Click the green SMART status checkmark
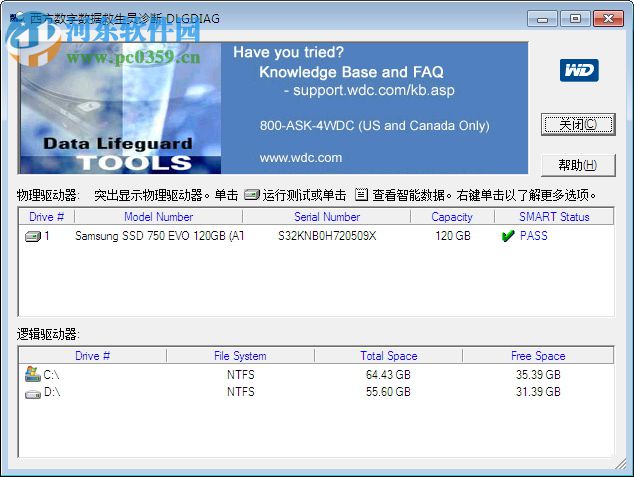Screen dimensions: 634x477 click(x=507, y=236)
